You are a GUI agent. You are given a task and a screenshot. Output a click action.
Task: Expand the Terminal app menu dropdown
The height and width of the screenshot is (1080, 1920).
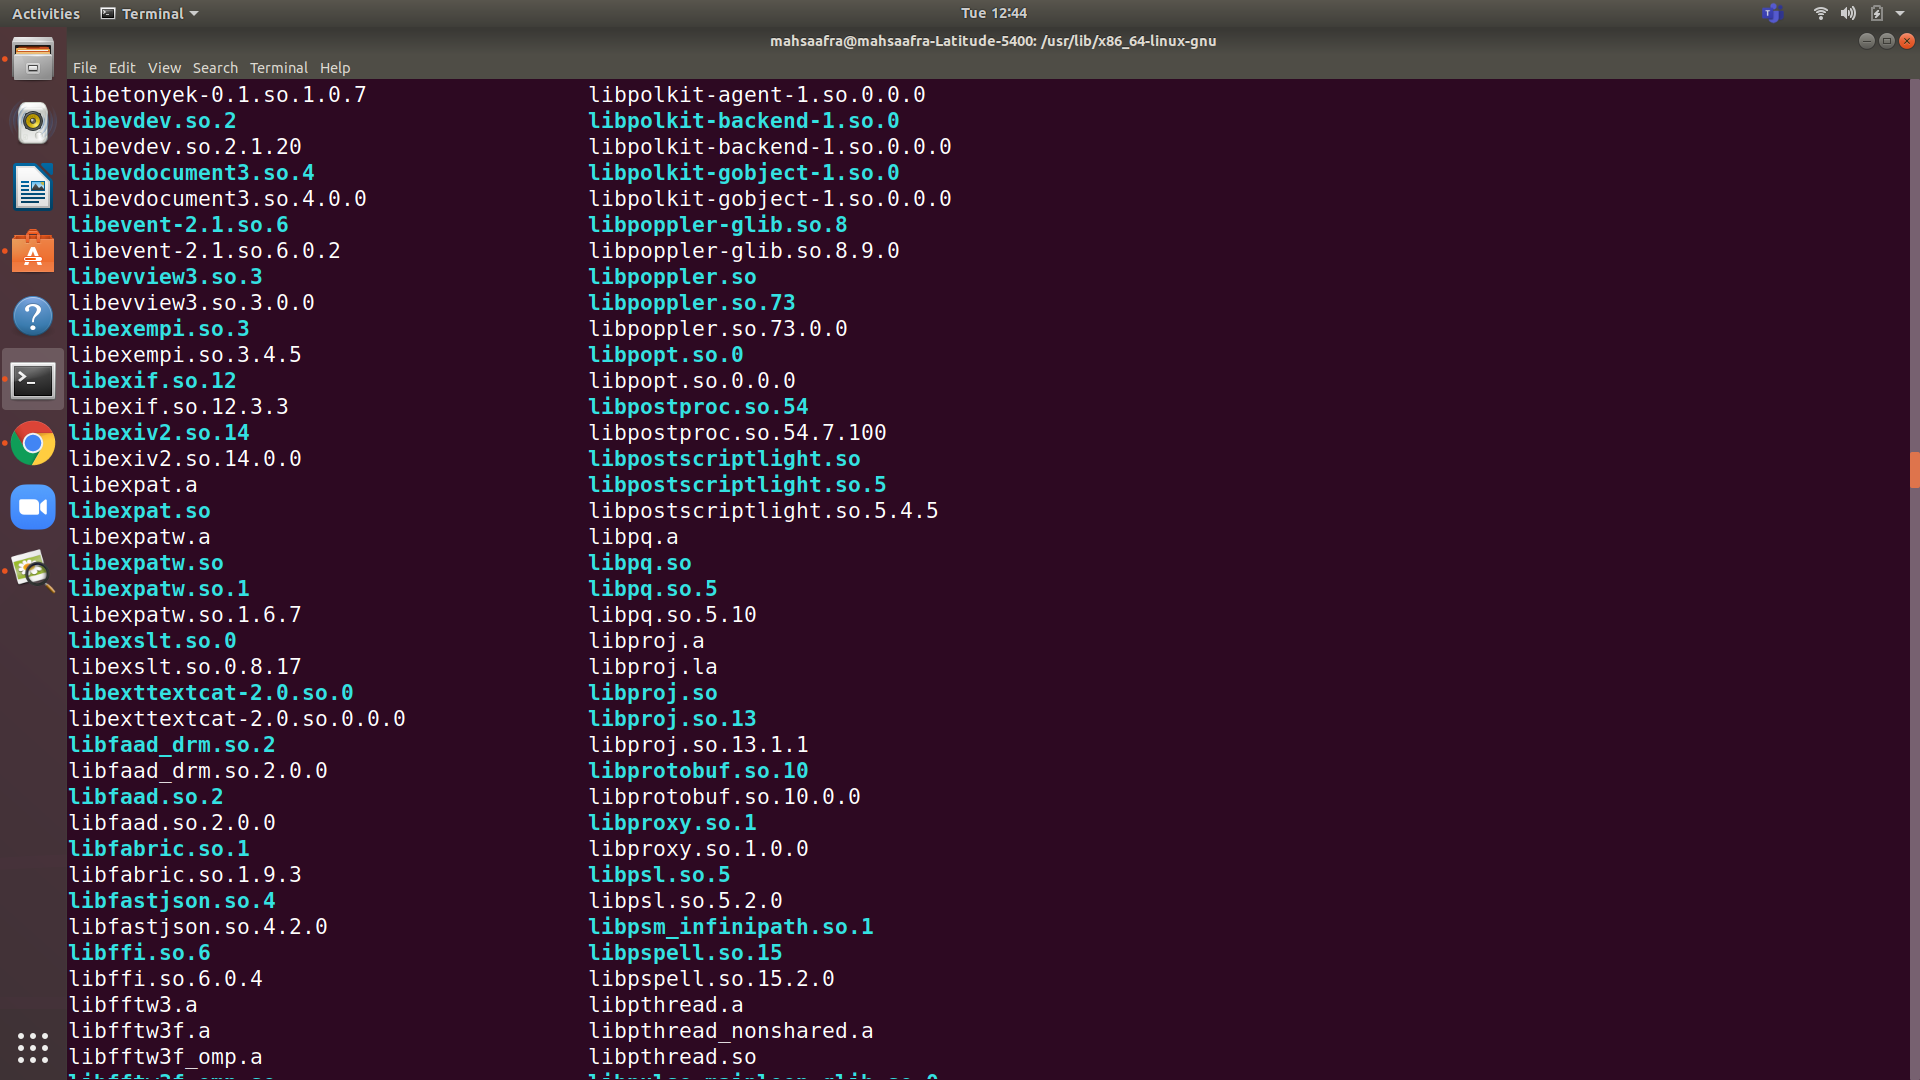[x=150, y=13]
